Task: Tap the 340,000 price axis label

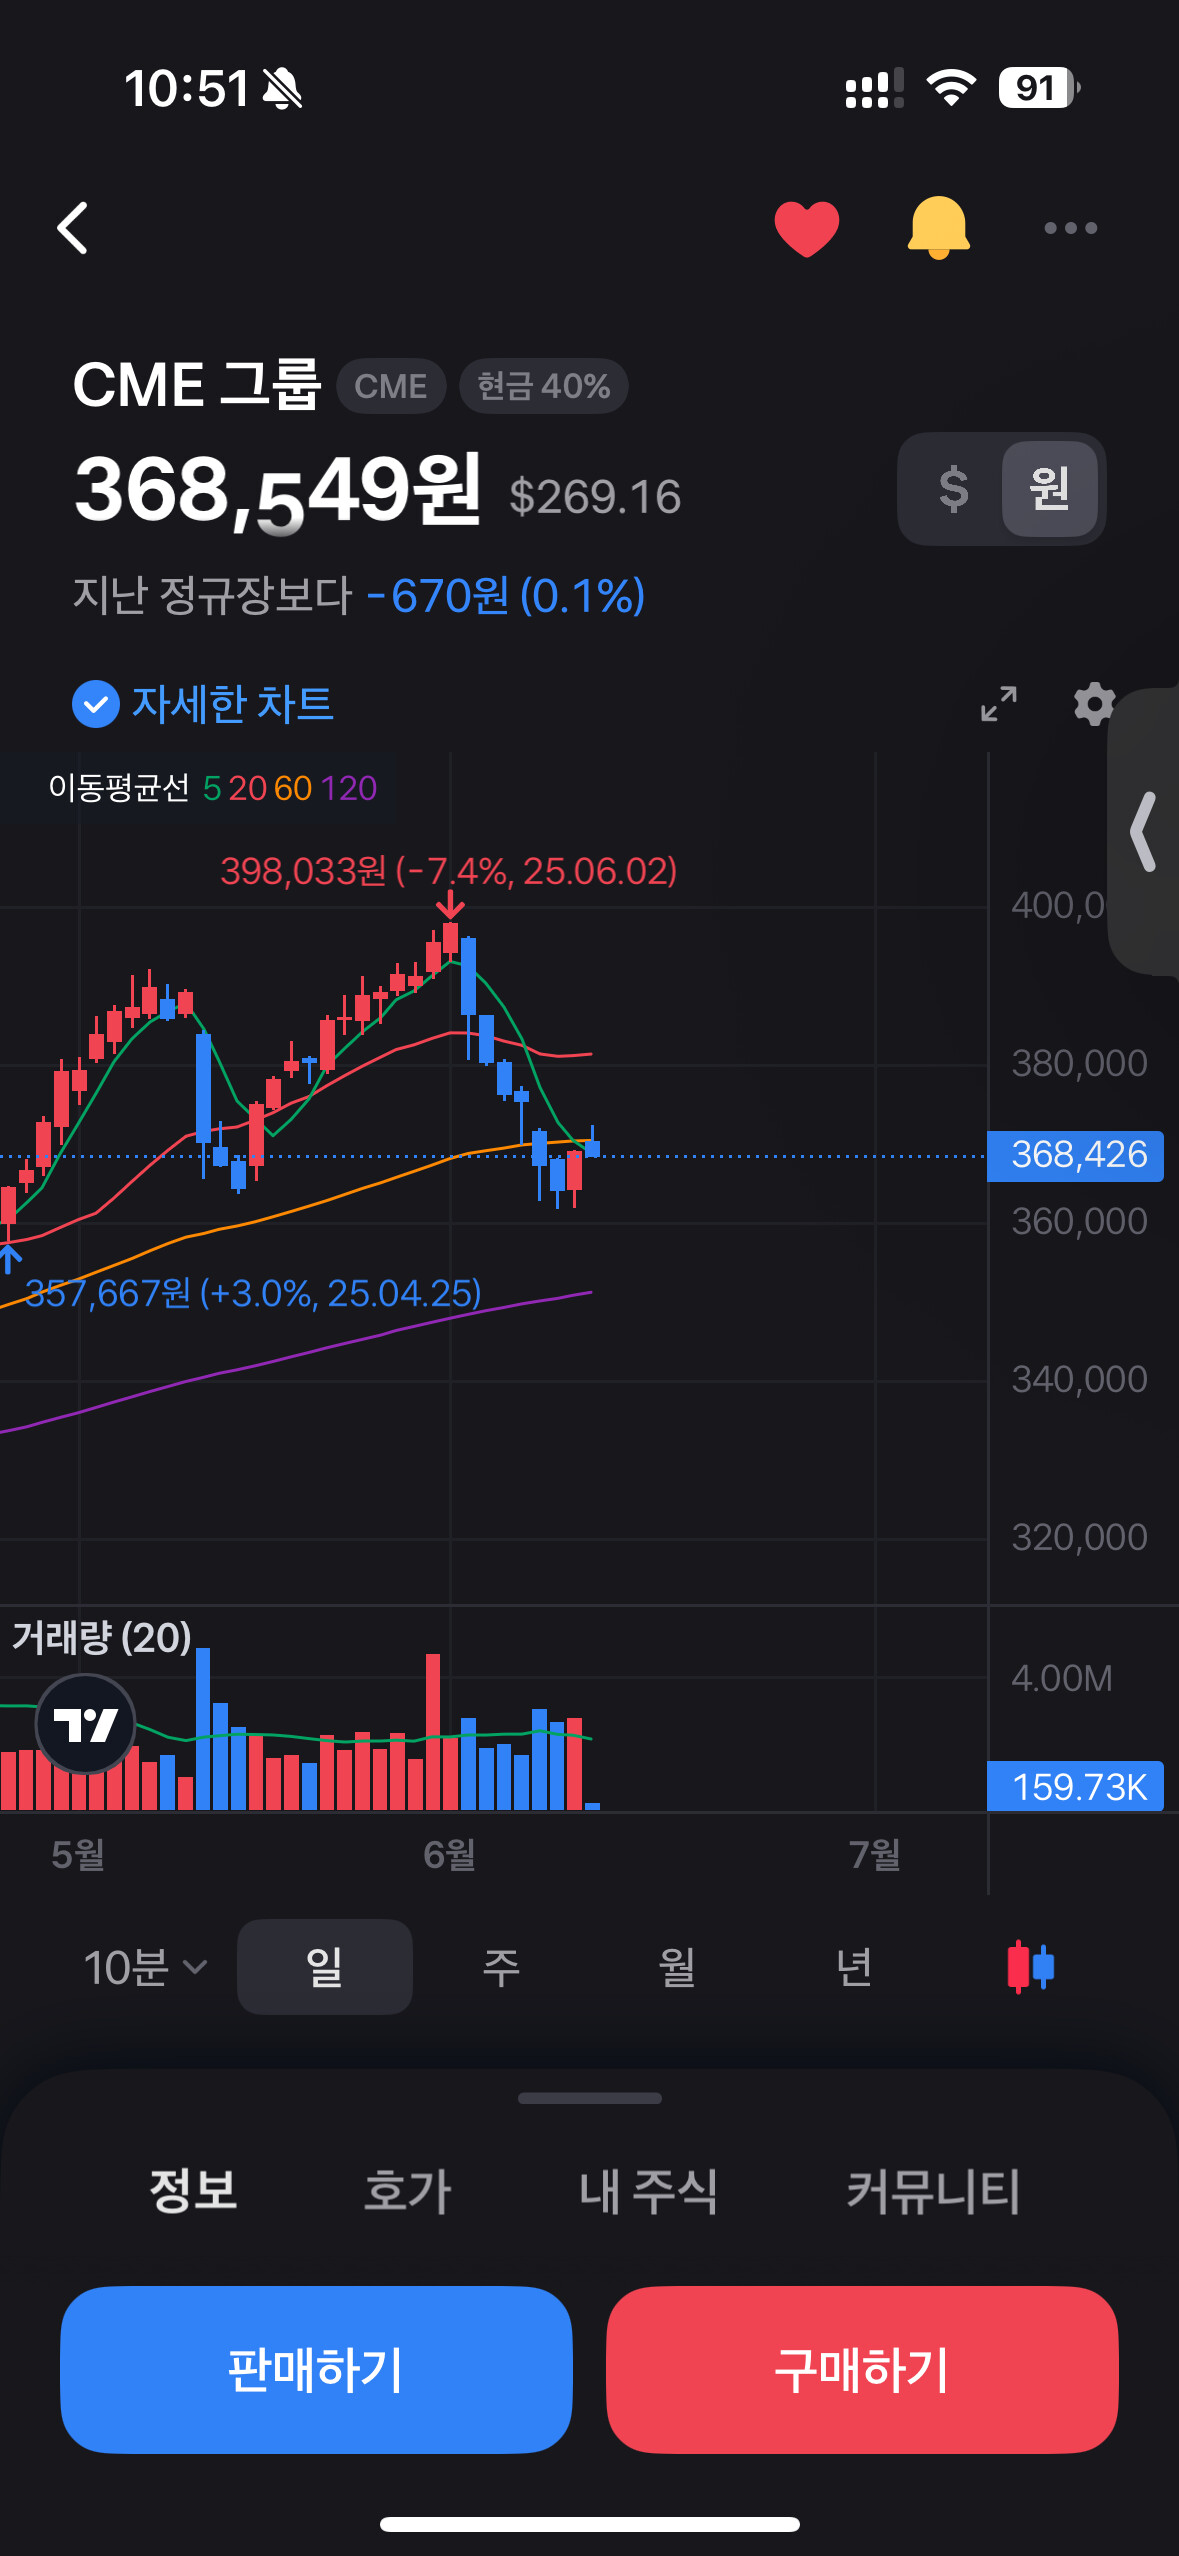Action: click(1079, 1379)
